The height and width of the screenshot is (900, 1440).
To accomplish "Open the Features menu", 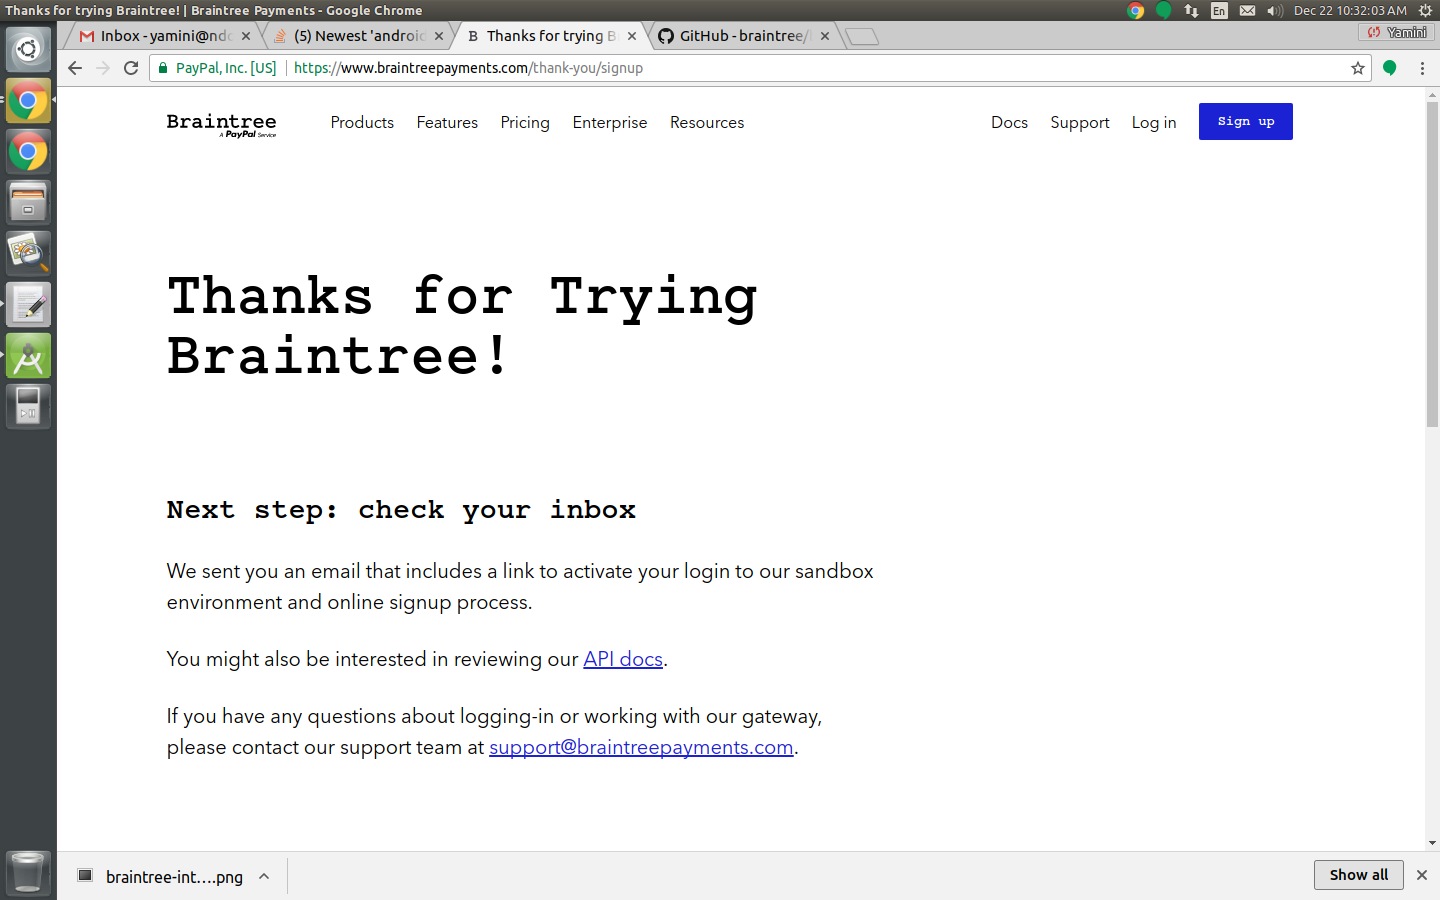I will tap(447, 122).
